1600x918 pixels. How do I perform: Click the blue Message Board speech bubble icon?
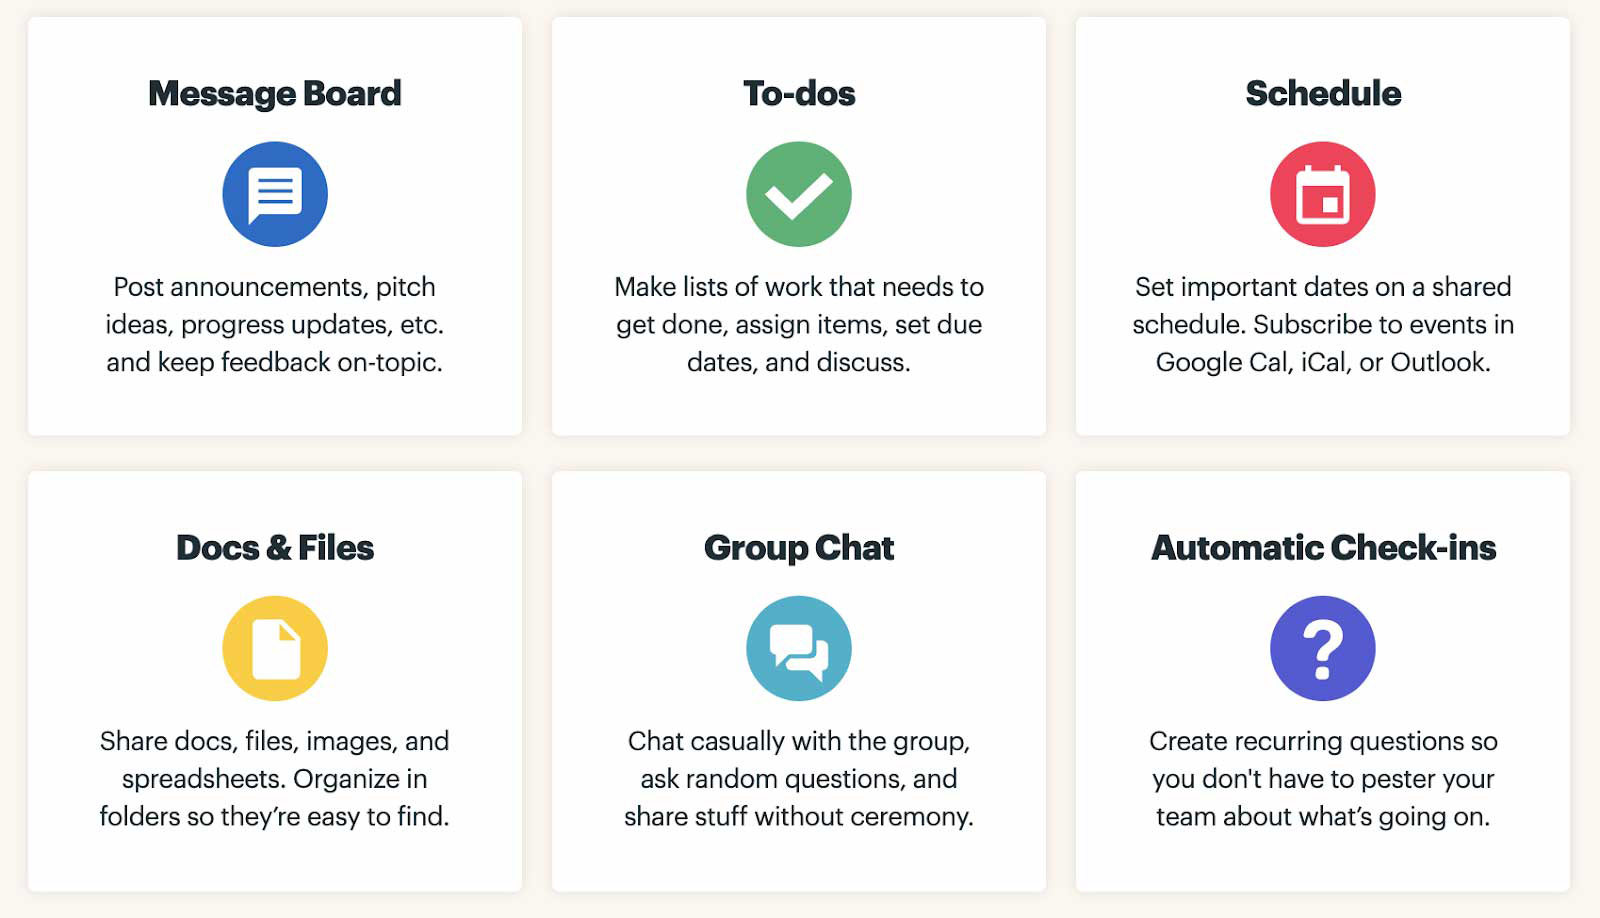click(274, 193)
